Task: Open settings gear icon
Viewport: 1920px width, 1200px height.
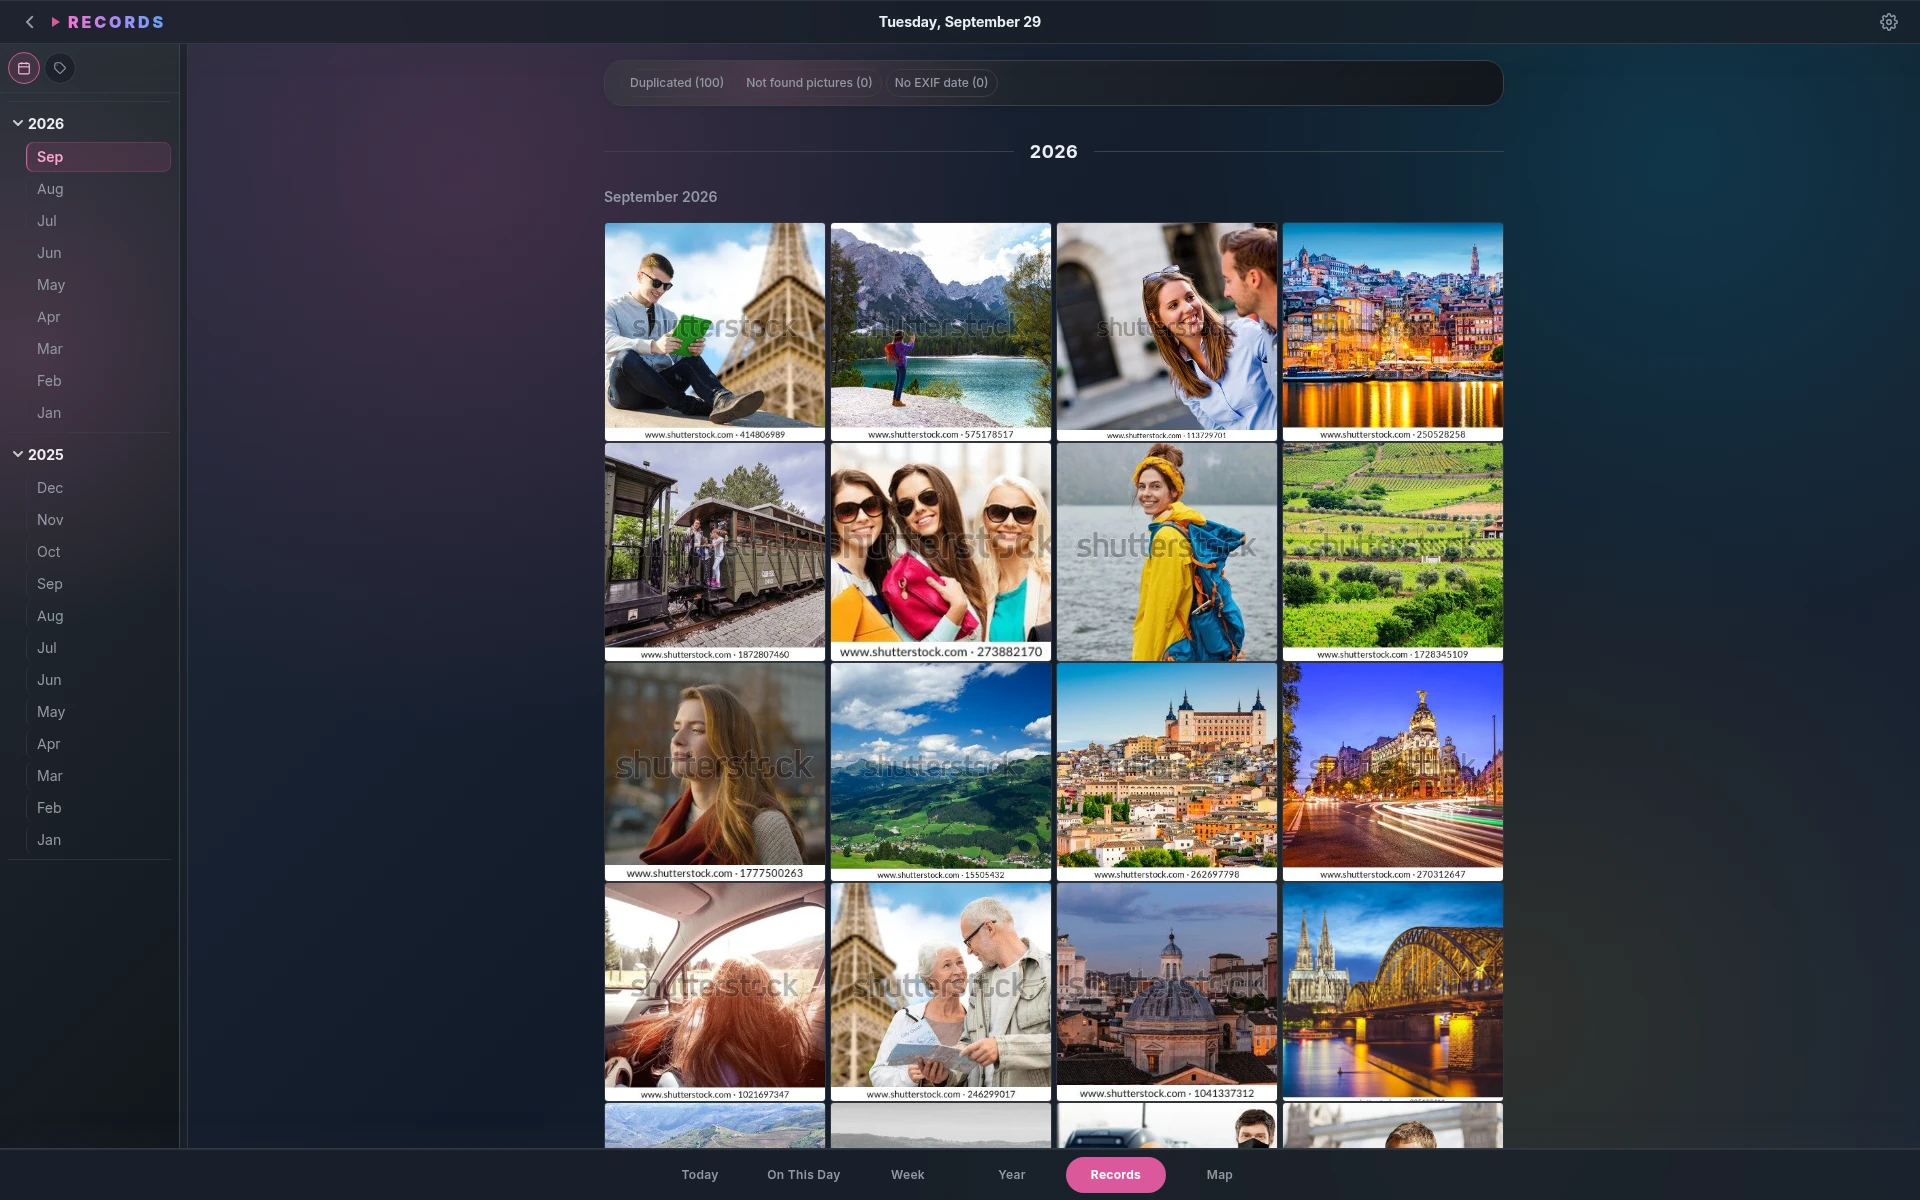Action: pyautogui.click(x=1888, y=22)
